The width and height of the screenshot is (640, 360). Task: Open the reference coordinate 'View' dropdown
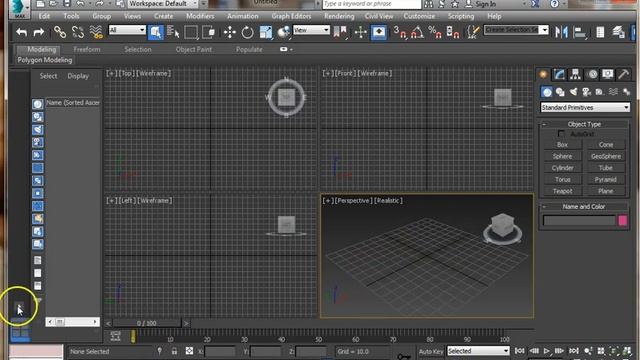pyautogui.click(x=311, y=30)
